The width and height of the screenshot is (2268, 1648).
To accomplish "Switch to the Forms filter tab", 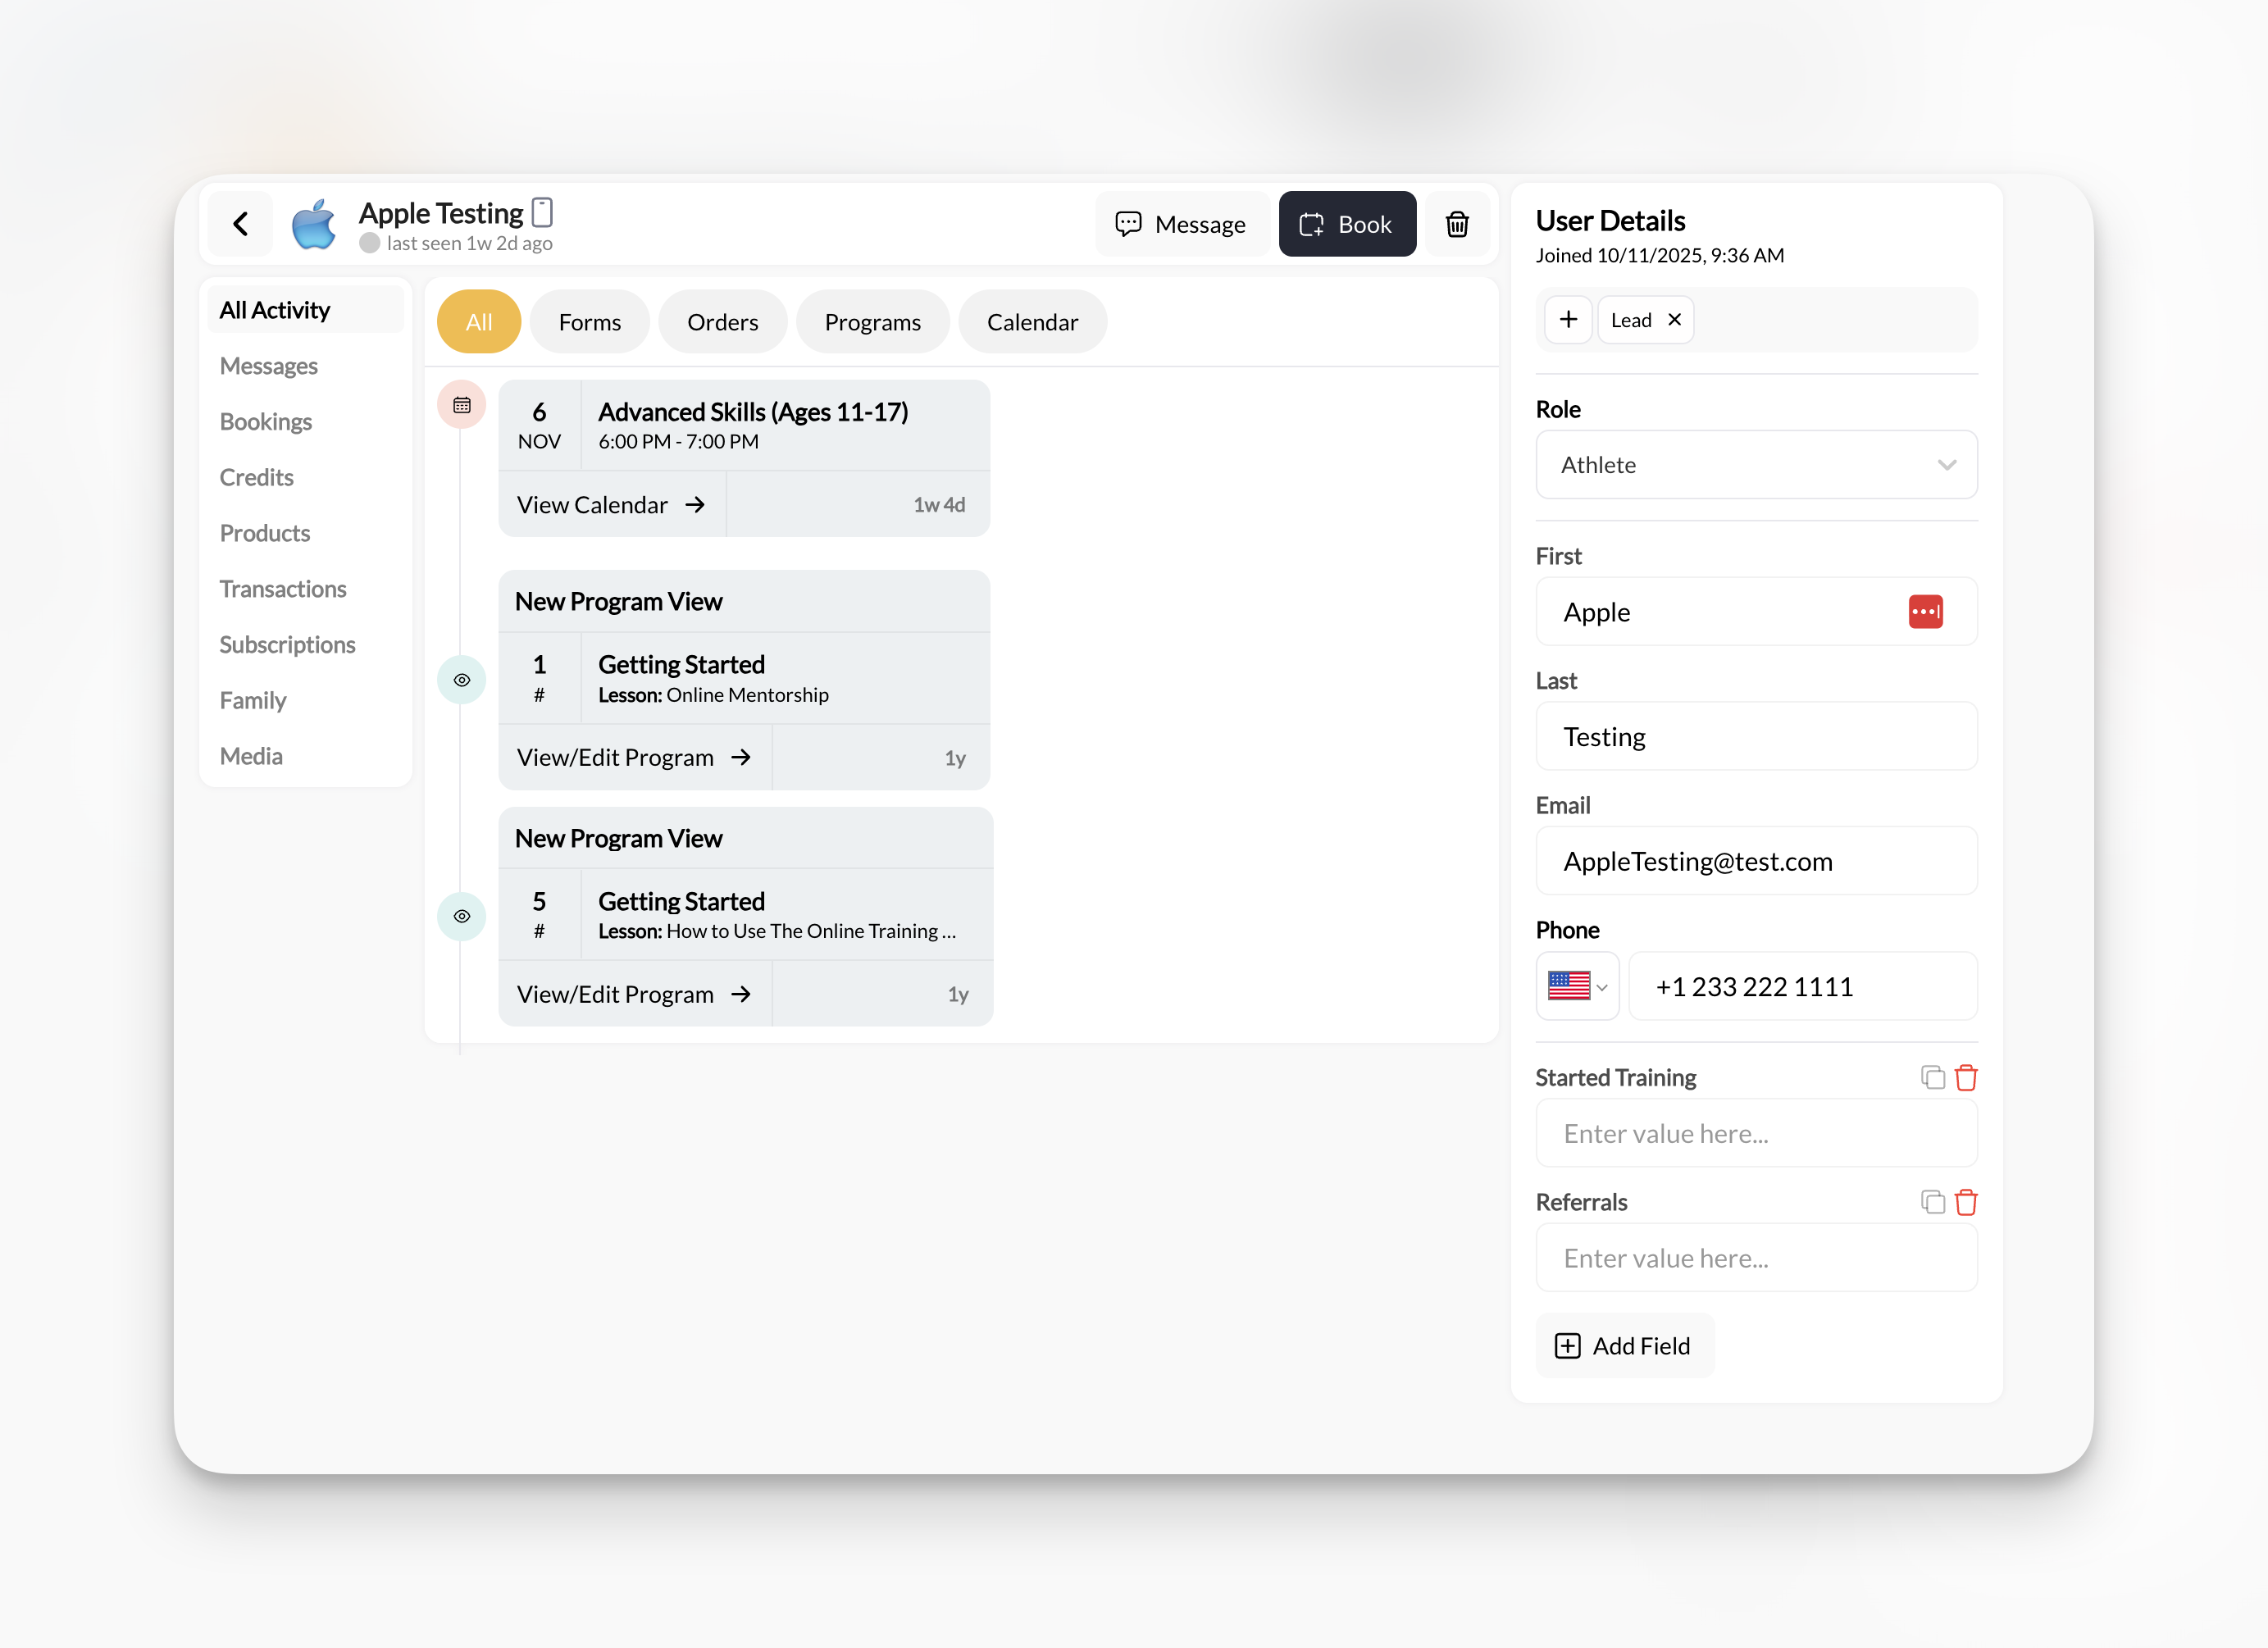I will coord(589,321).
